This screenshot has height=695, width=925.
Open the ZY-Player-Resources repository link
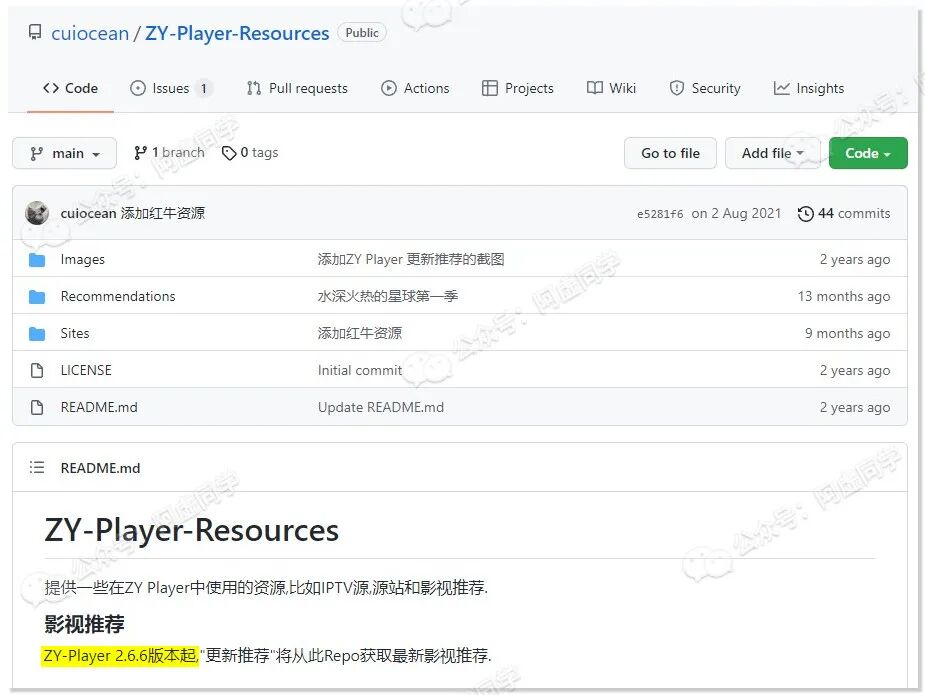(x=237, y=33)
